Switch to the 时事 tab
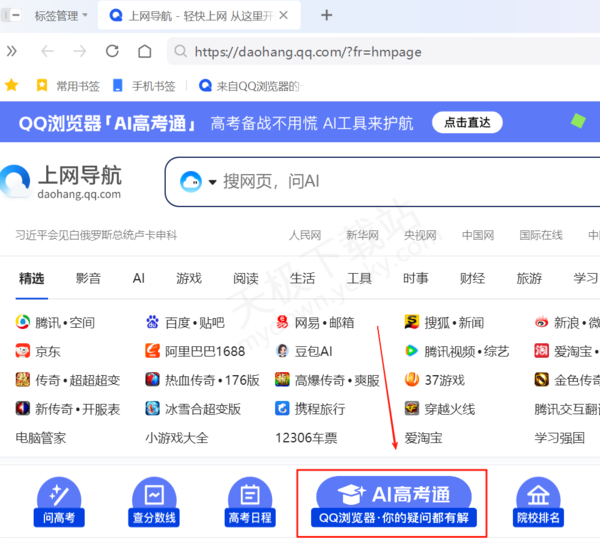Screen dimensions: 600x545 (416, 278)
